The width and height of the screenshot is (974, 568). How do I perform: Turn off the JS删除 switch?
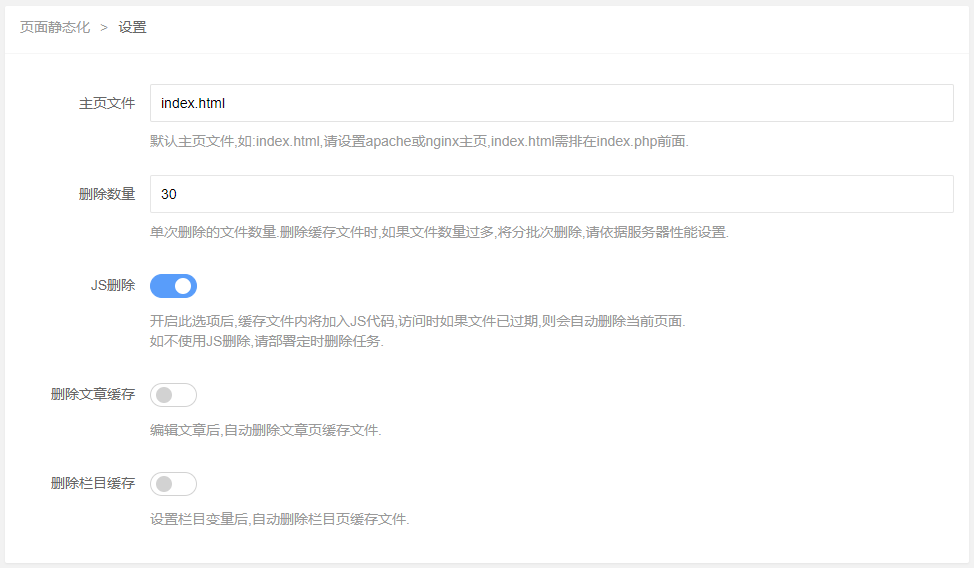click(x=173, y=286)
